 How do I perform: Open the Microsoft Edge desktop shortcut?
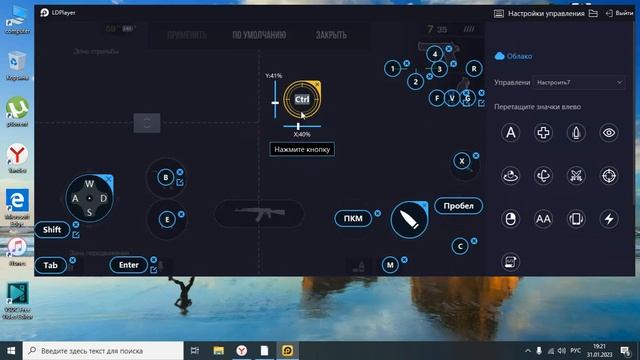click(17, 205)
